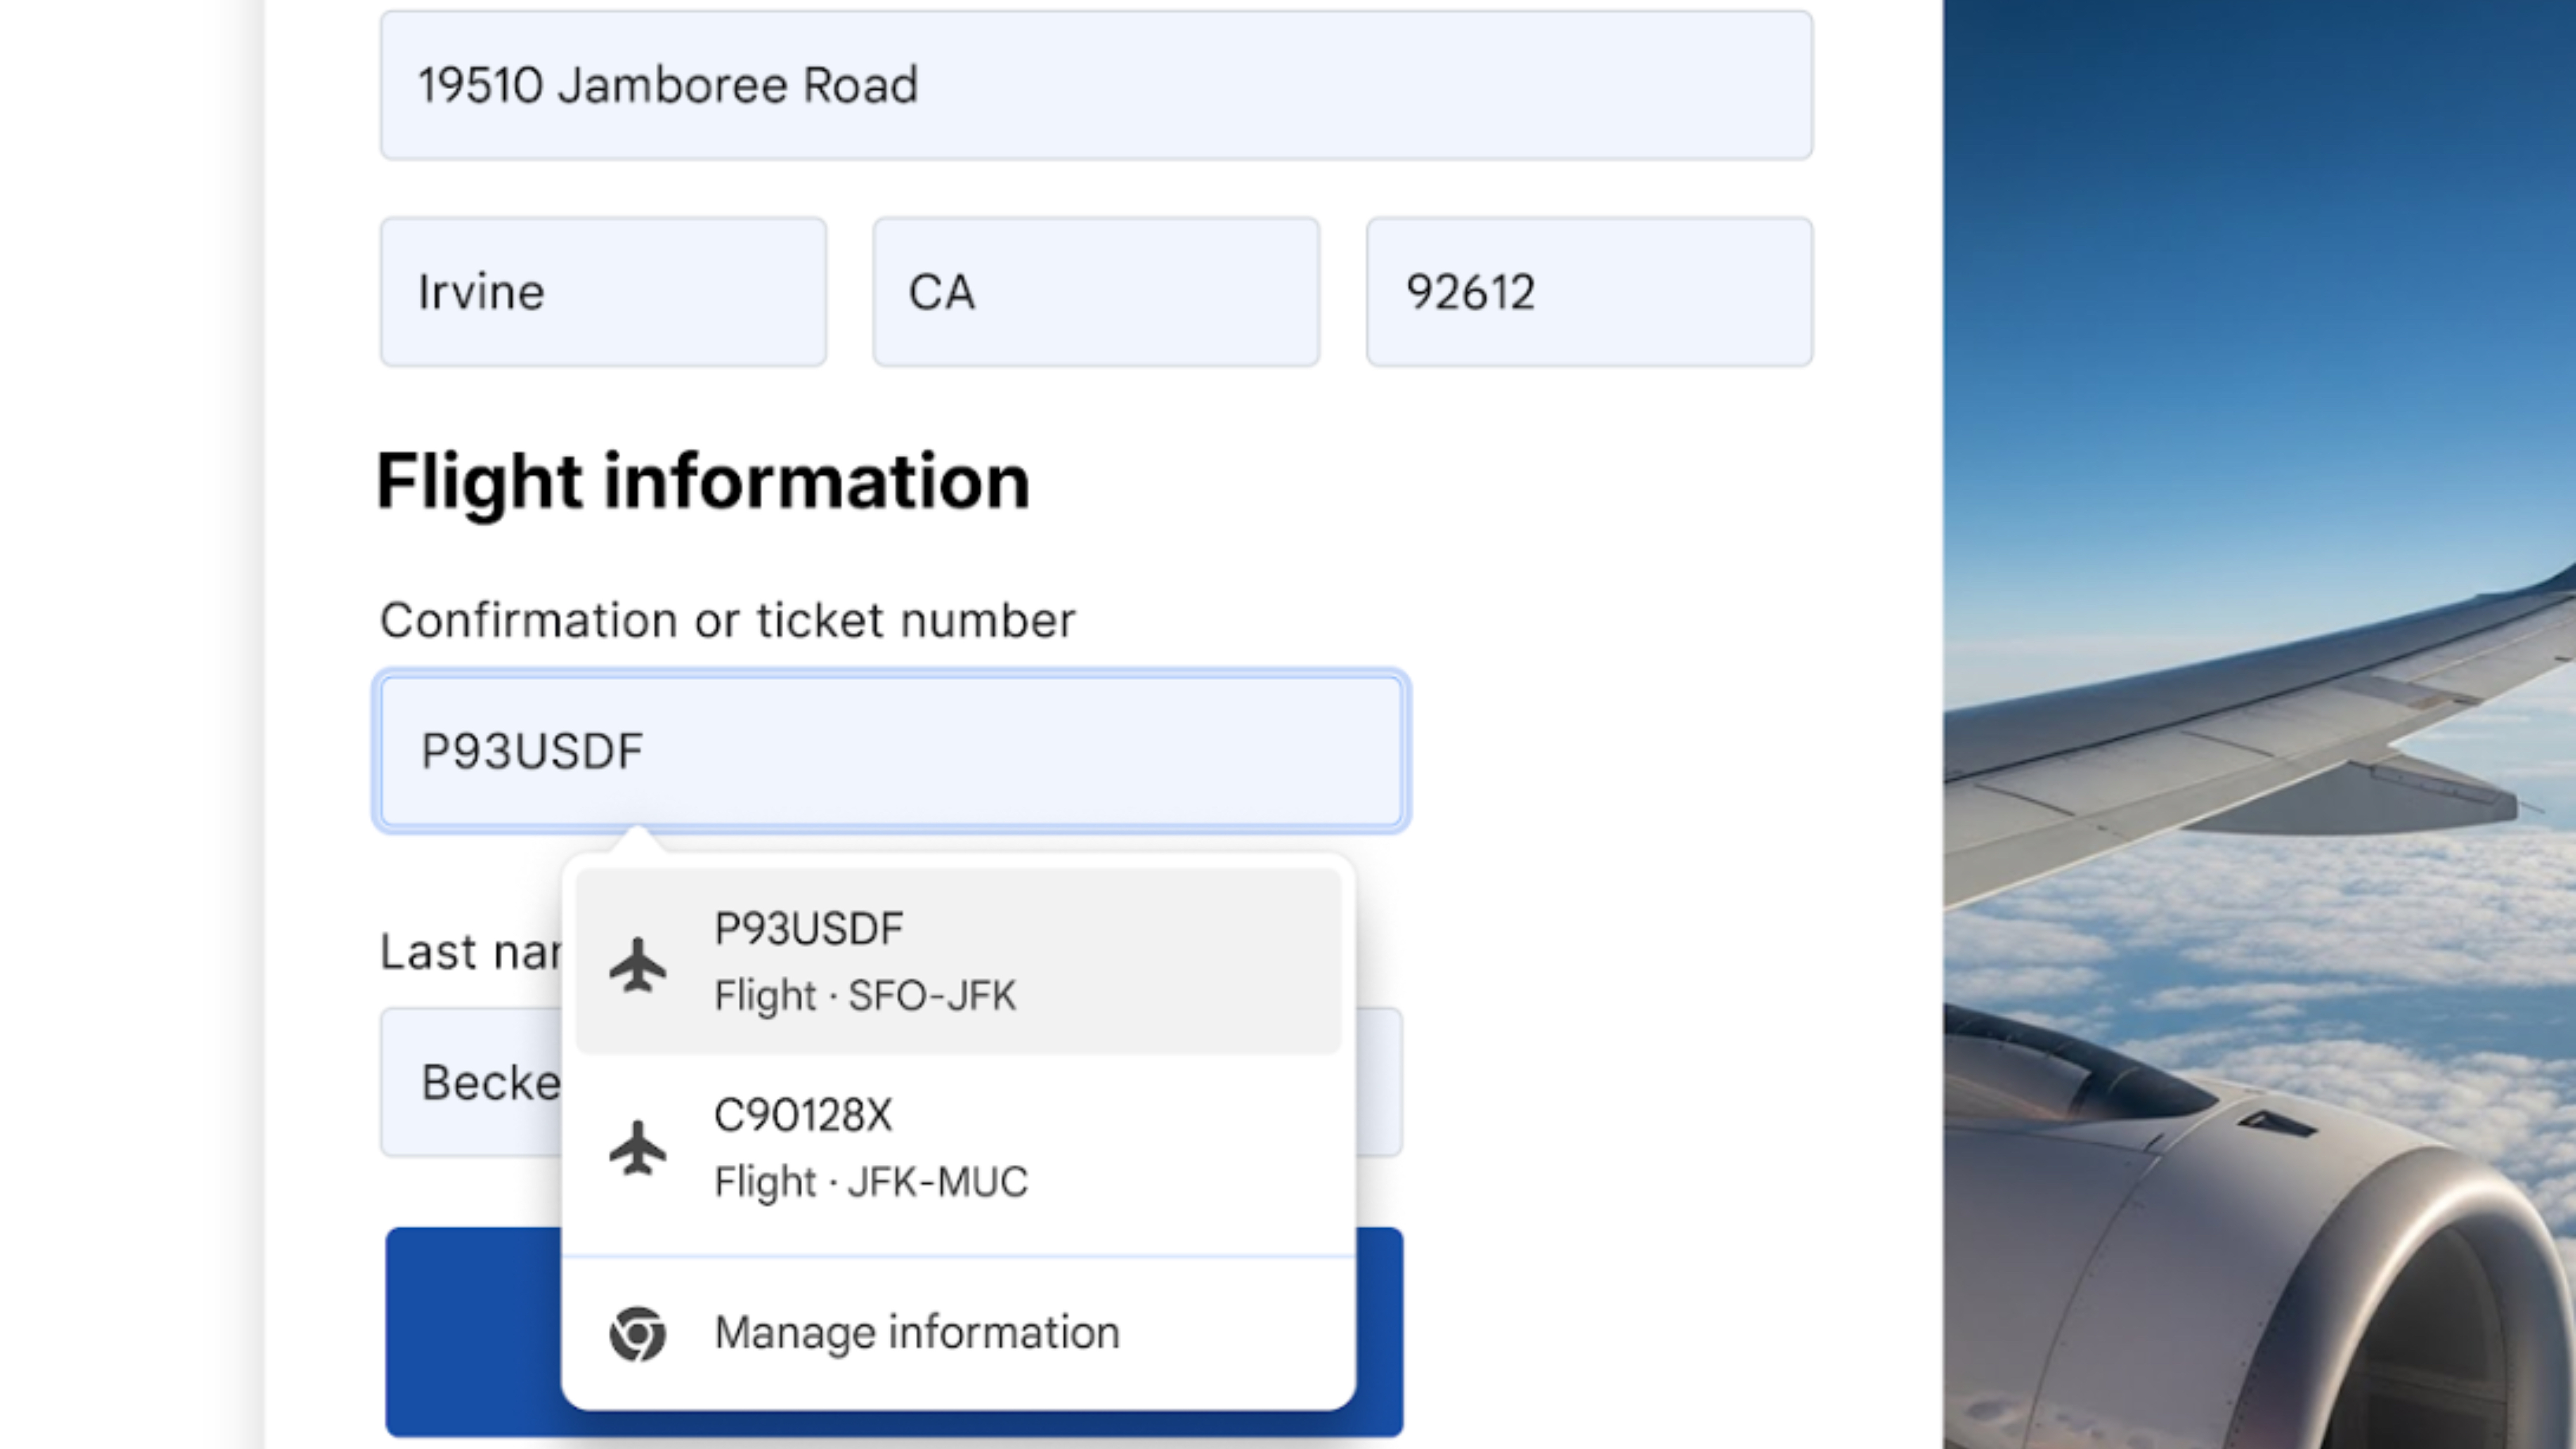The width and height of the screenshot is (2576, 1449).
Task: Select the C90128X JFK-MUC flight suggestion
Action: point(960,1148)
